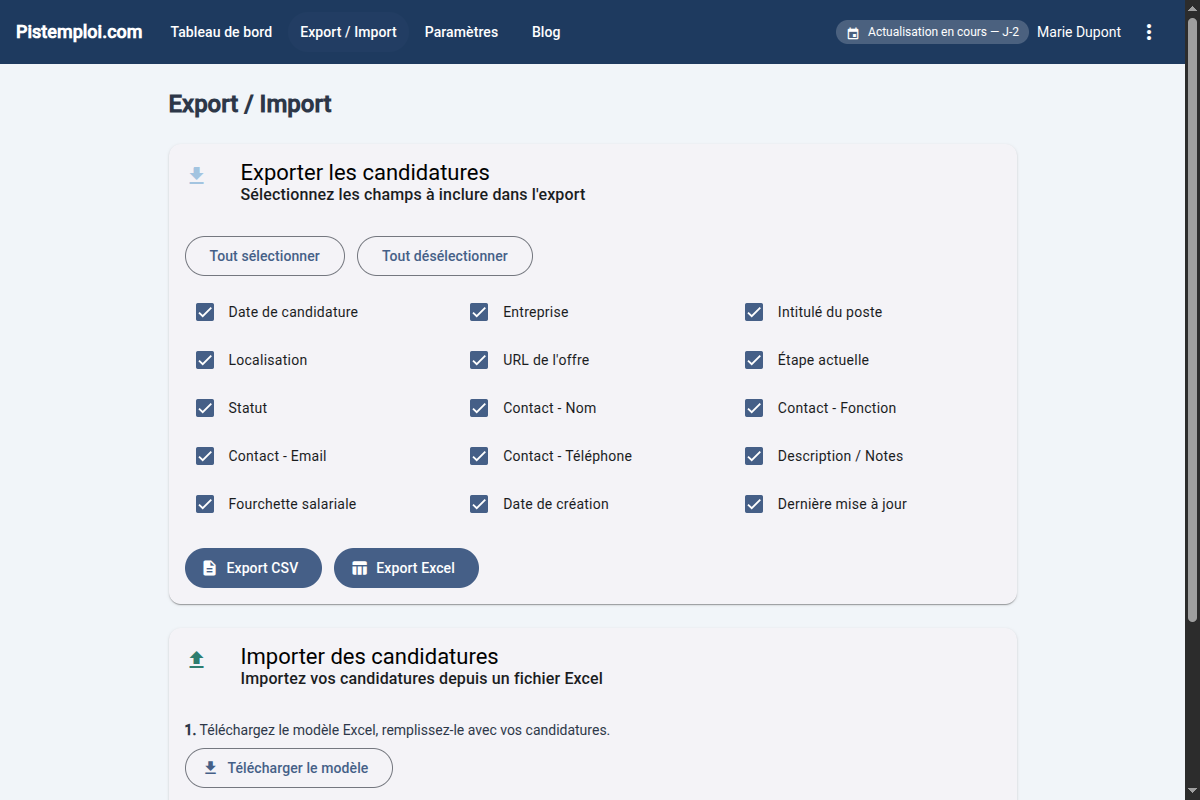Start the Excel export
This screenshot has height=800, width=1200.
406,567
